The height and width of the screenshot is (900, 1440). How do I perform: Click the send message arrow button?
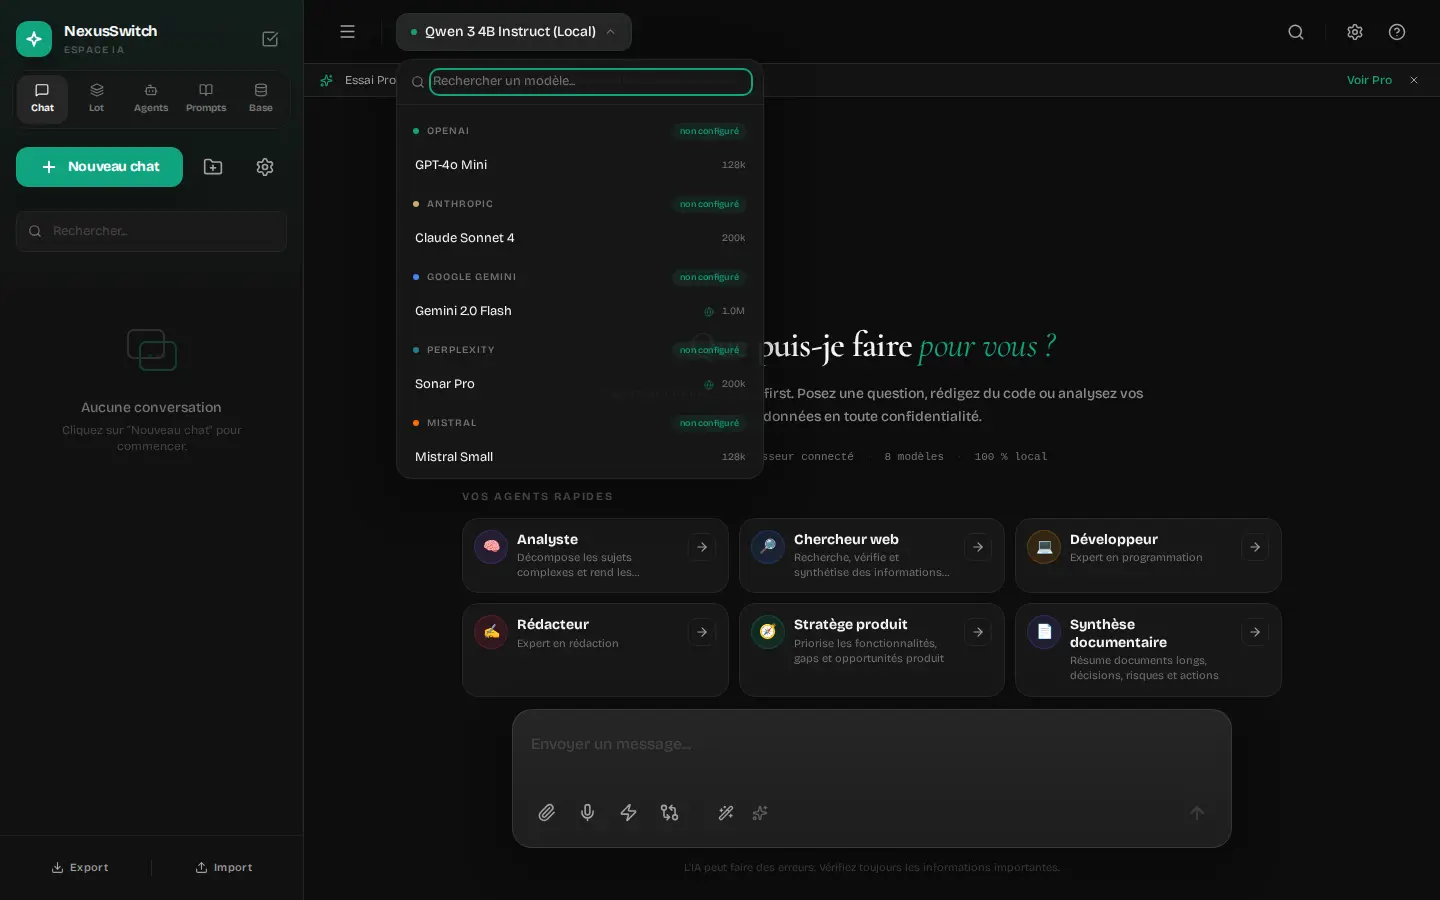[x=1197, y=813]
